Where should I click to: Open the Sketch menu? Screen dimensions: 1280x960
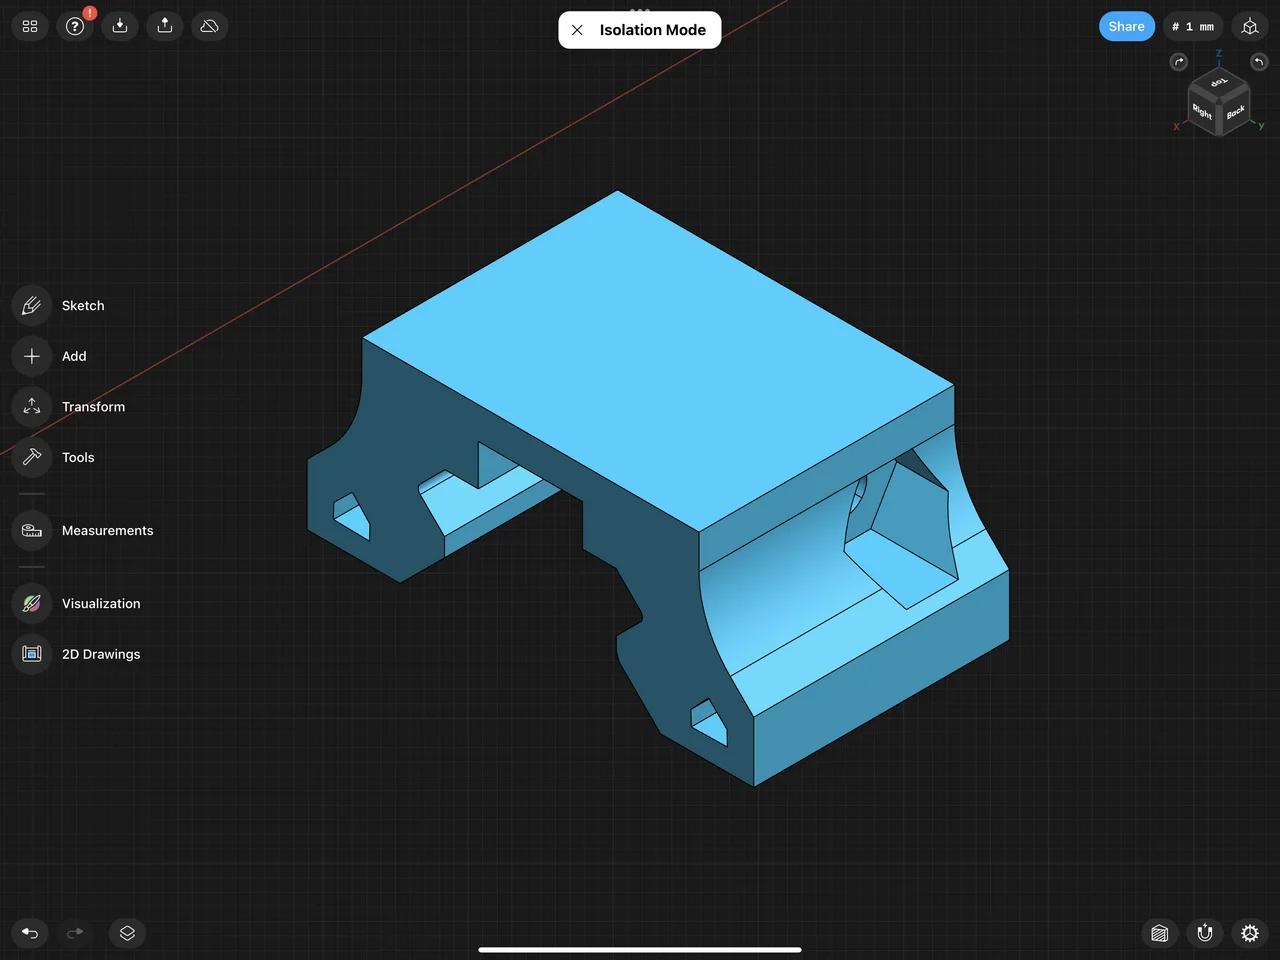[x=32, y=306]
